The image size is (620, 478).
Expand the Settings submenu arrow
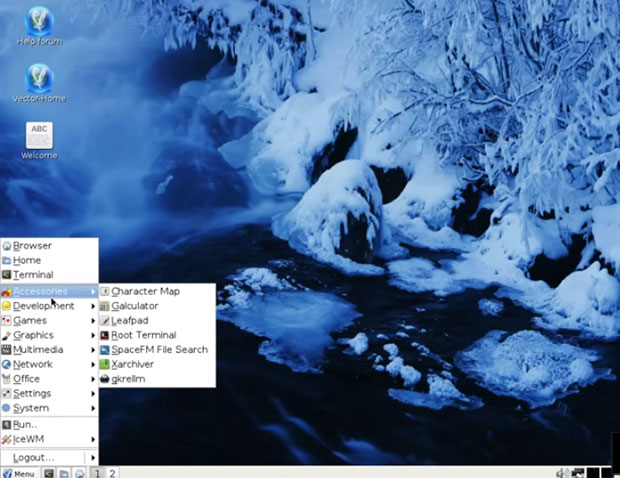point(93,393)
